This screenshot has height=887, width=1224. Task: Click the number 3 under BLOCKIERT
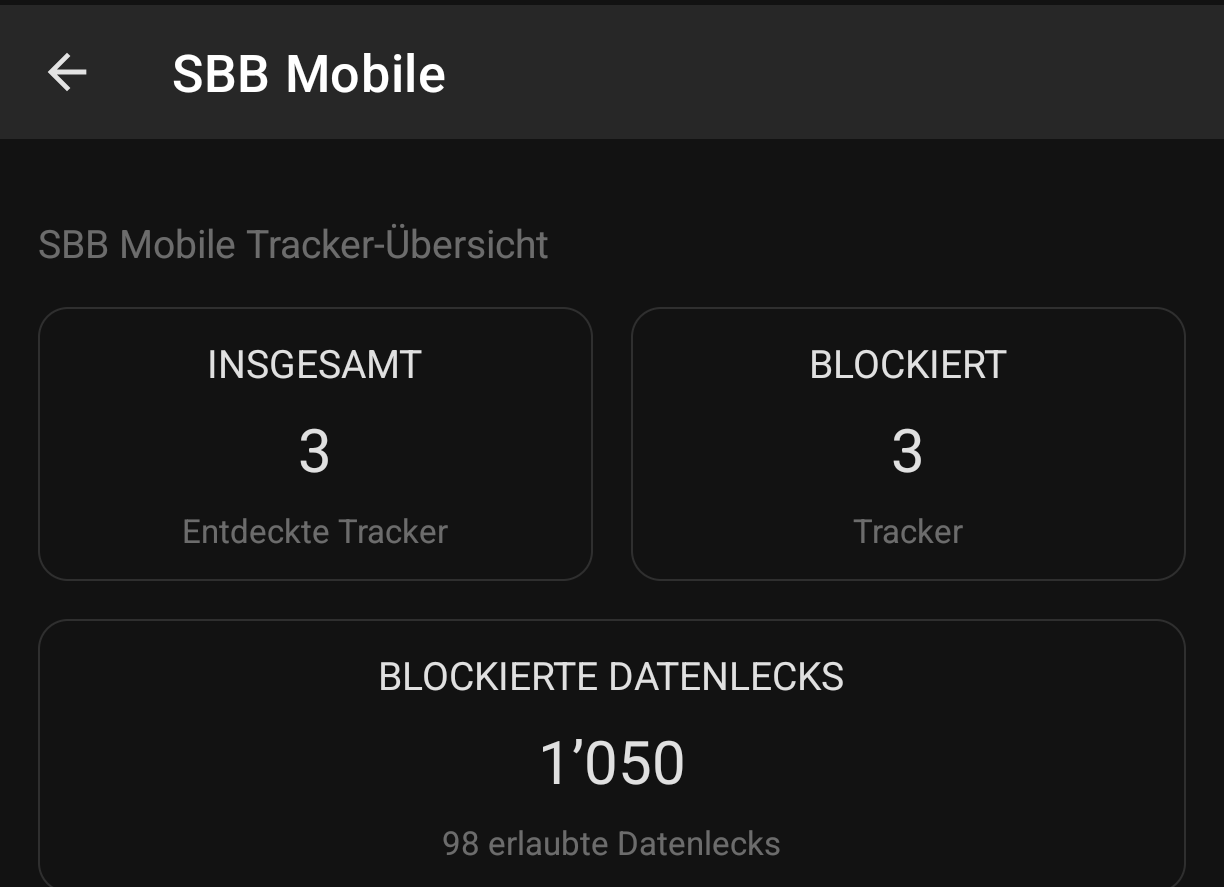[x=907, y=452]
